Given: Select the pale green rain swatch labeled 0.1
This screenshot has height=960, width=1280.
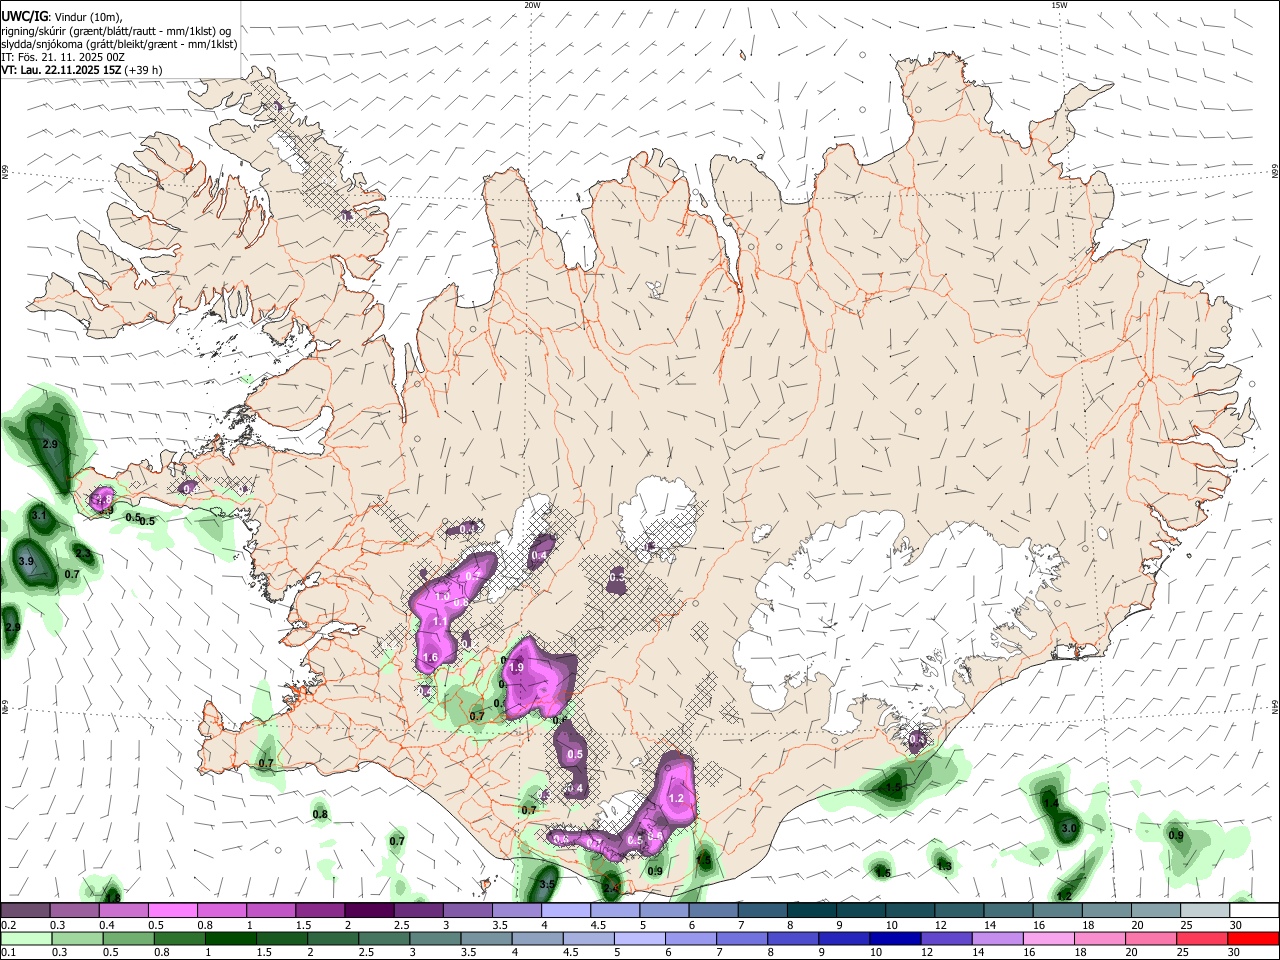Looking at the screenshot, I should click(x=25, y=938).
